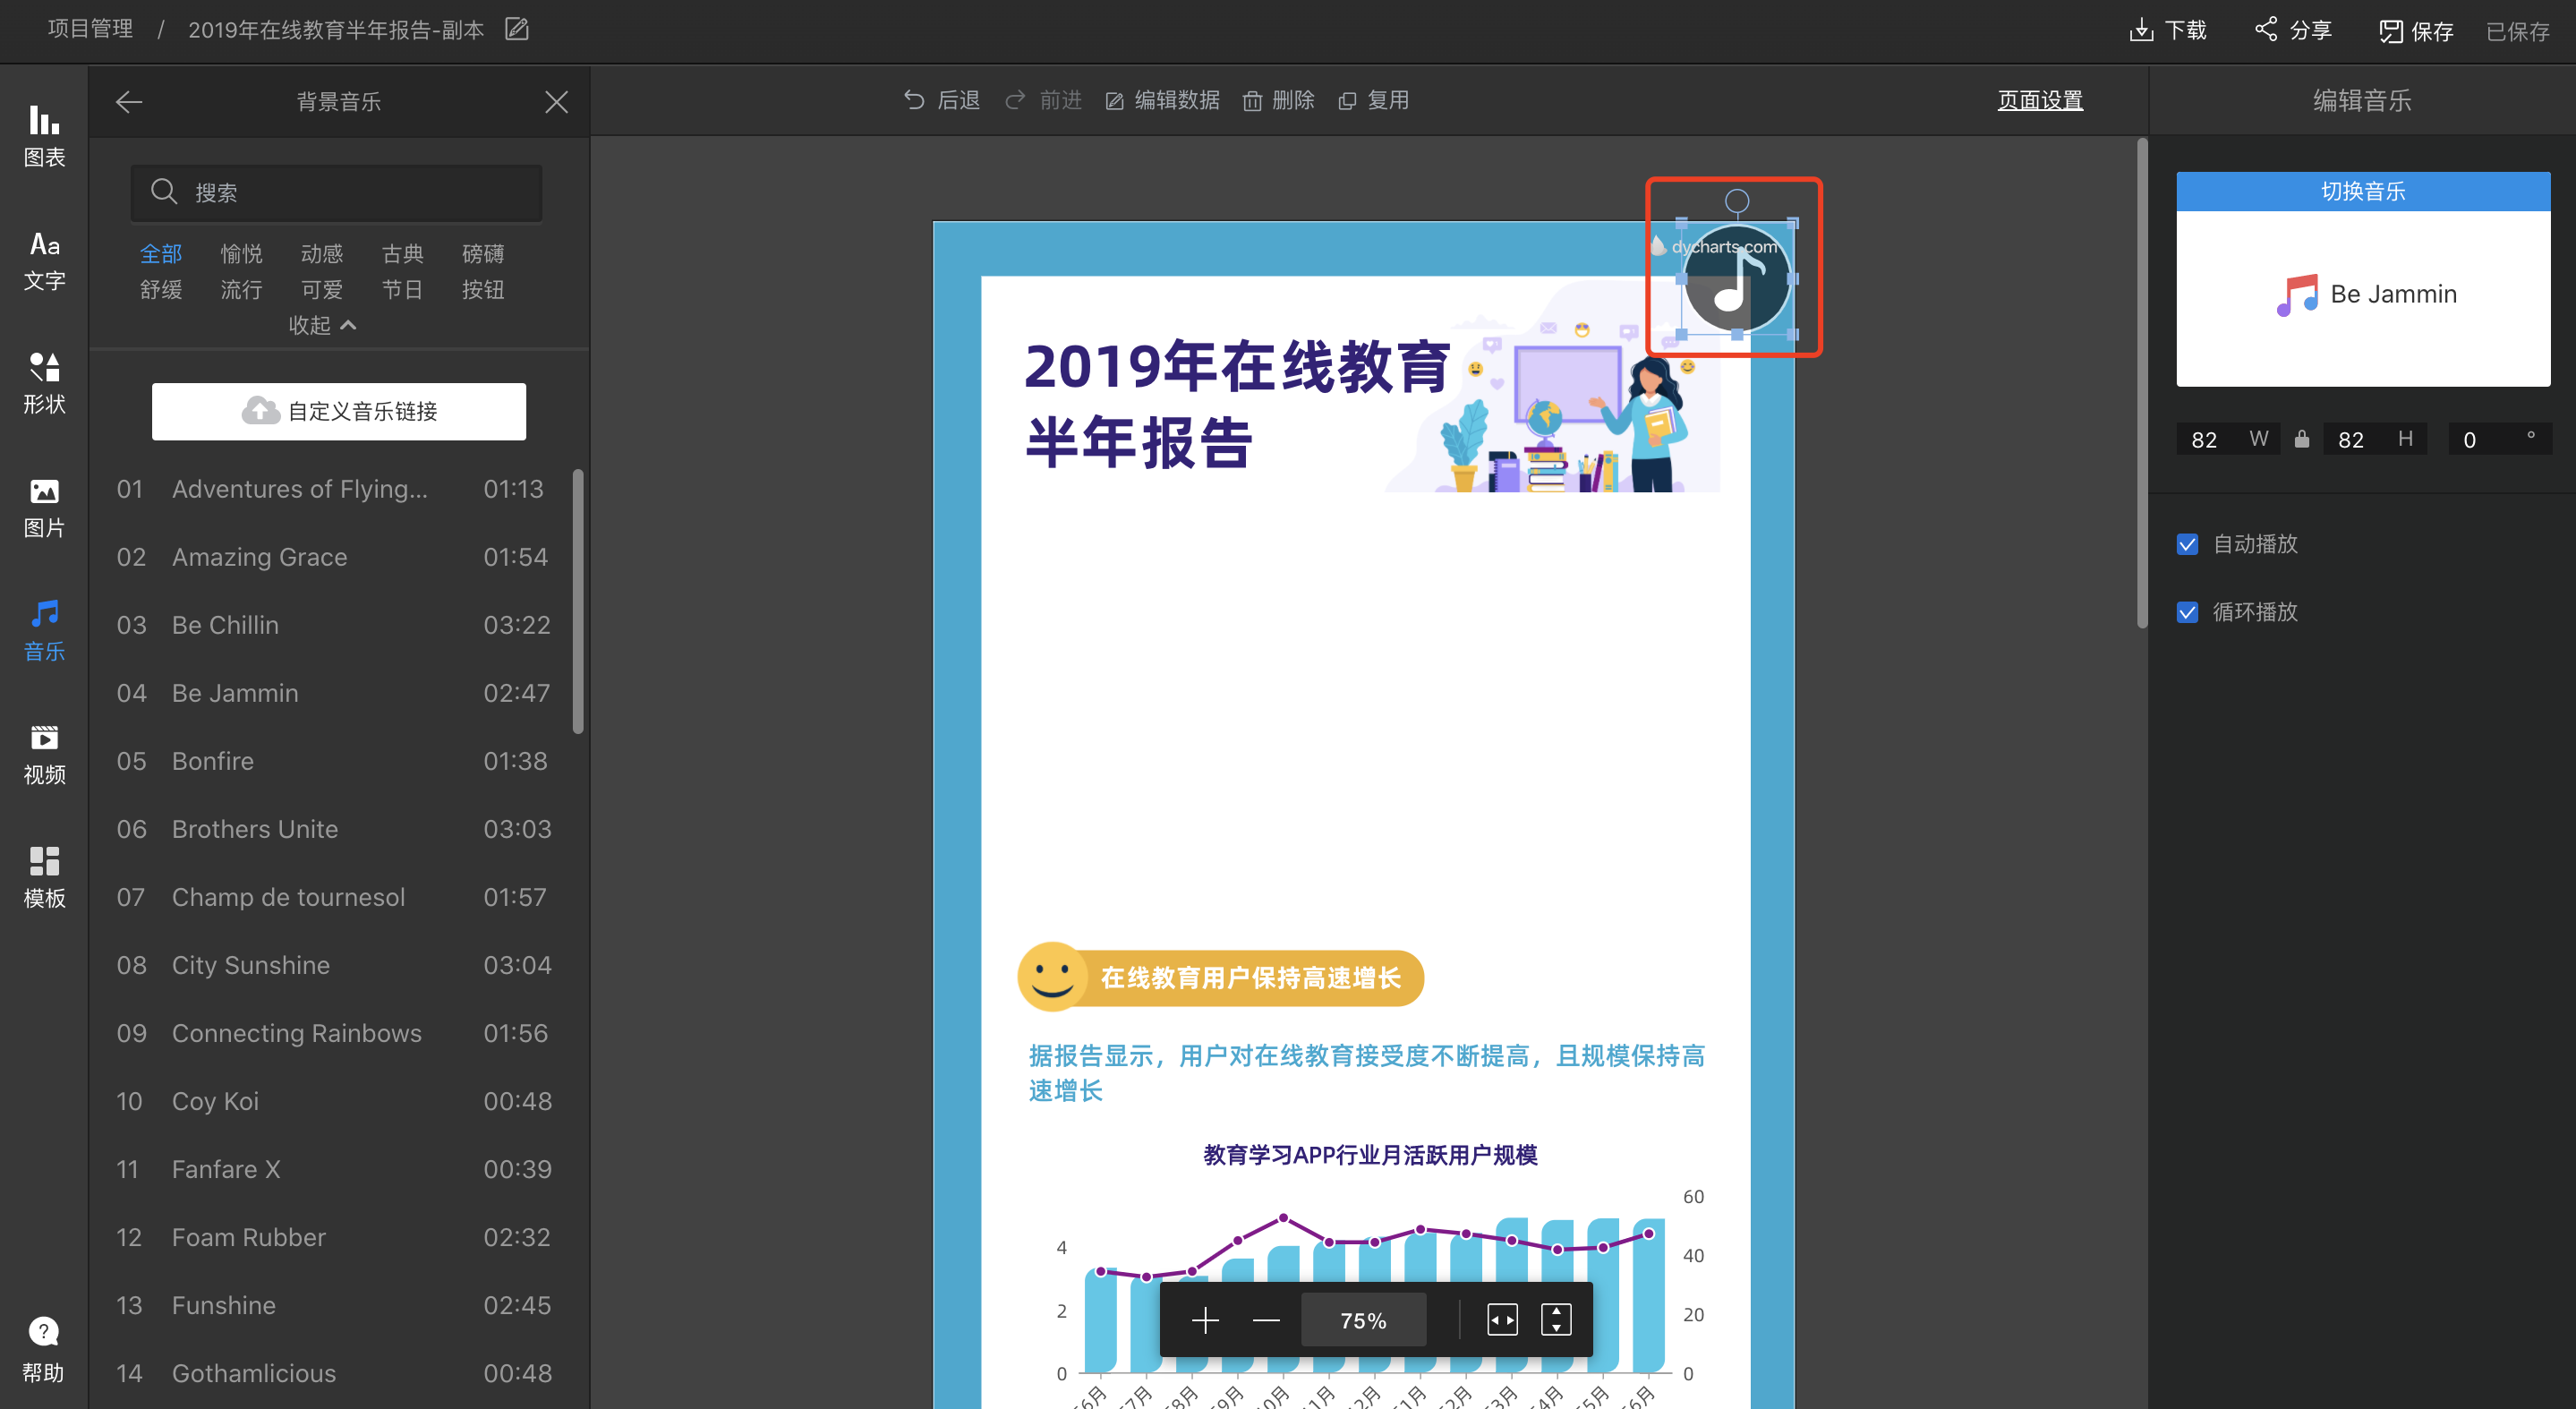Open the 图表 charts panel
2576x1409 pixels.
44,136
